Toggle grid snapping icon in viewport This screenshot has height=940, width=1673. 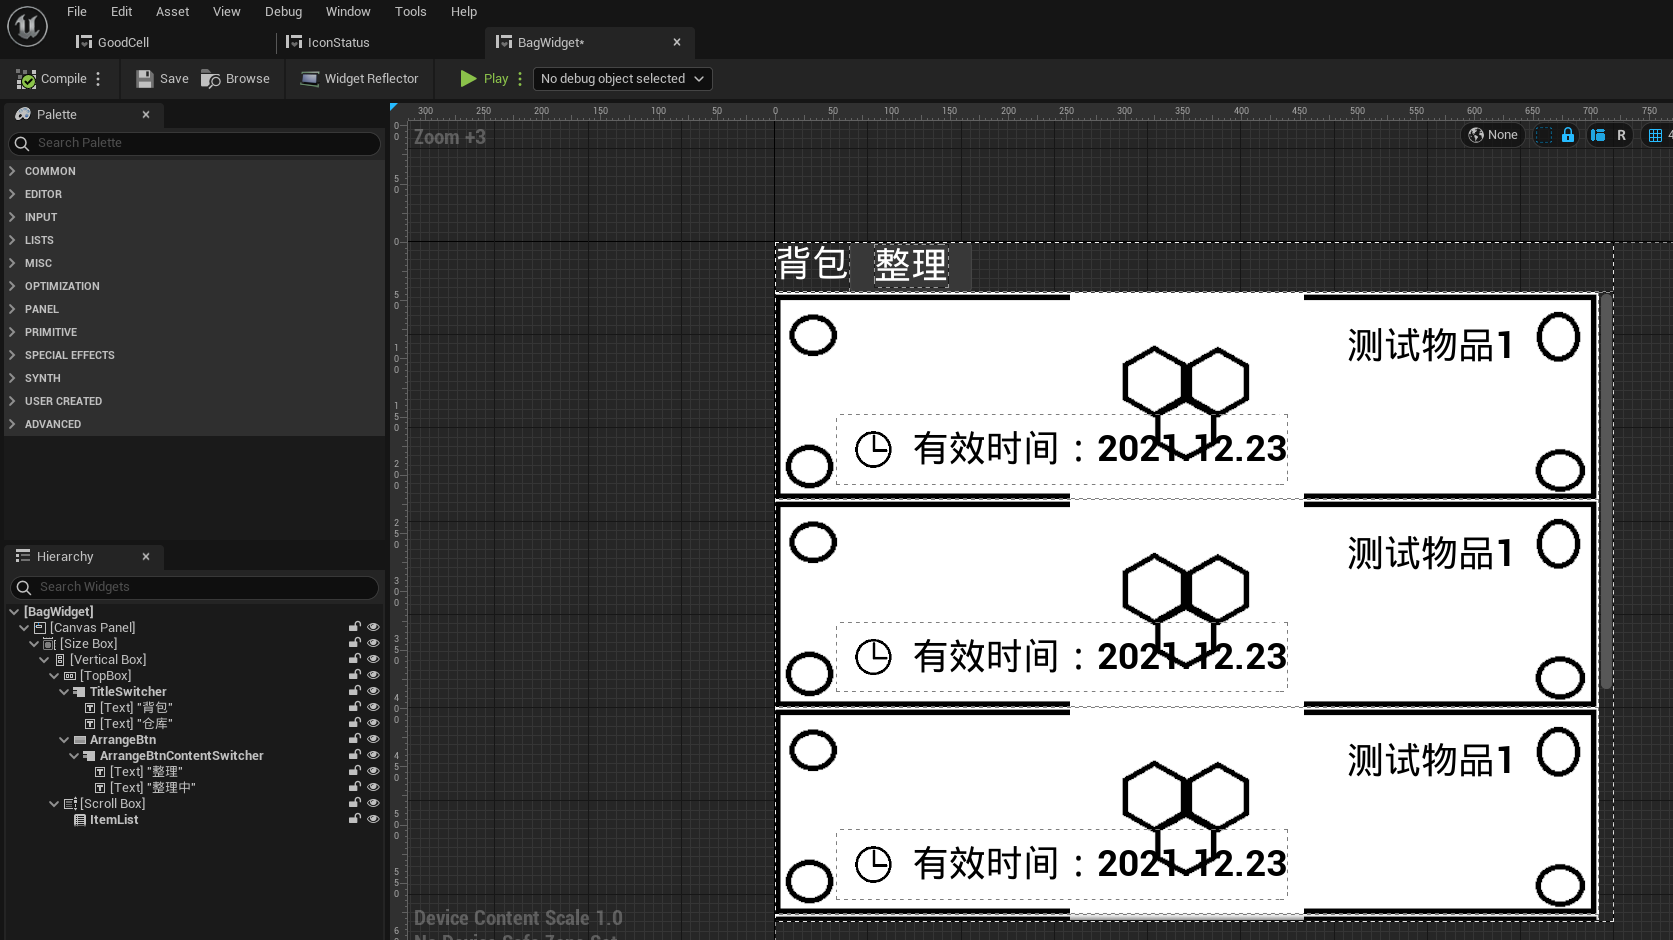1655,135
